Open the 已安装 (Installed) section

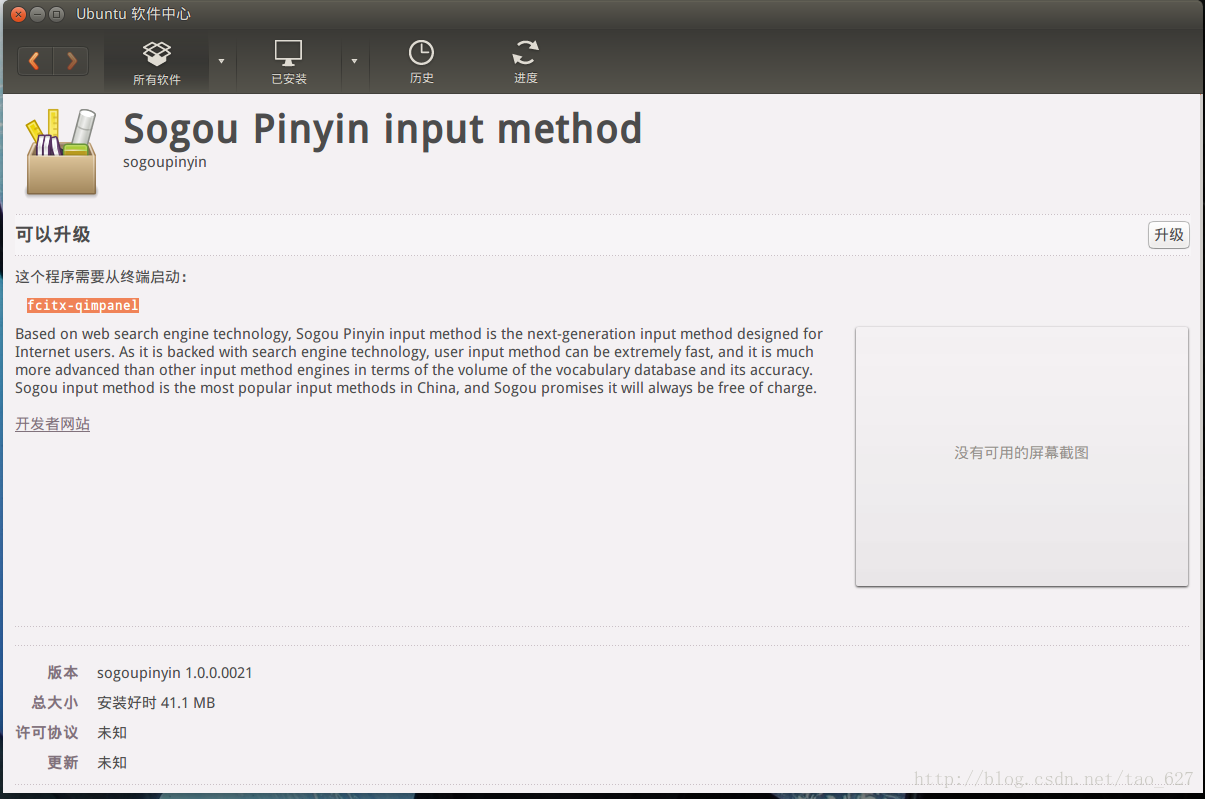[289, 63]
